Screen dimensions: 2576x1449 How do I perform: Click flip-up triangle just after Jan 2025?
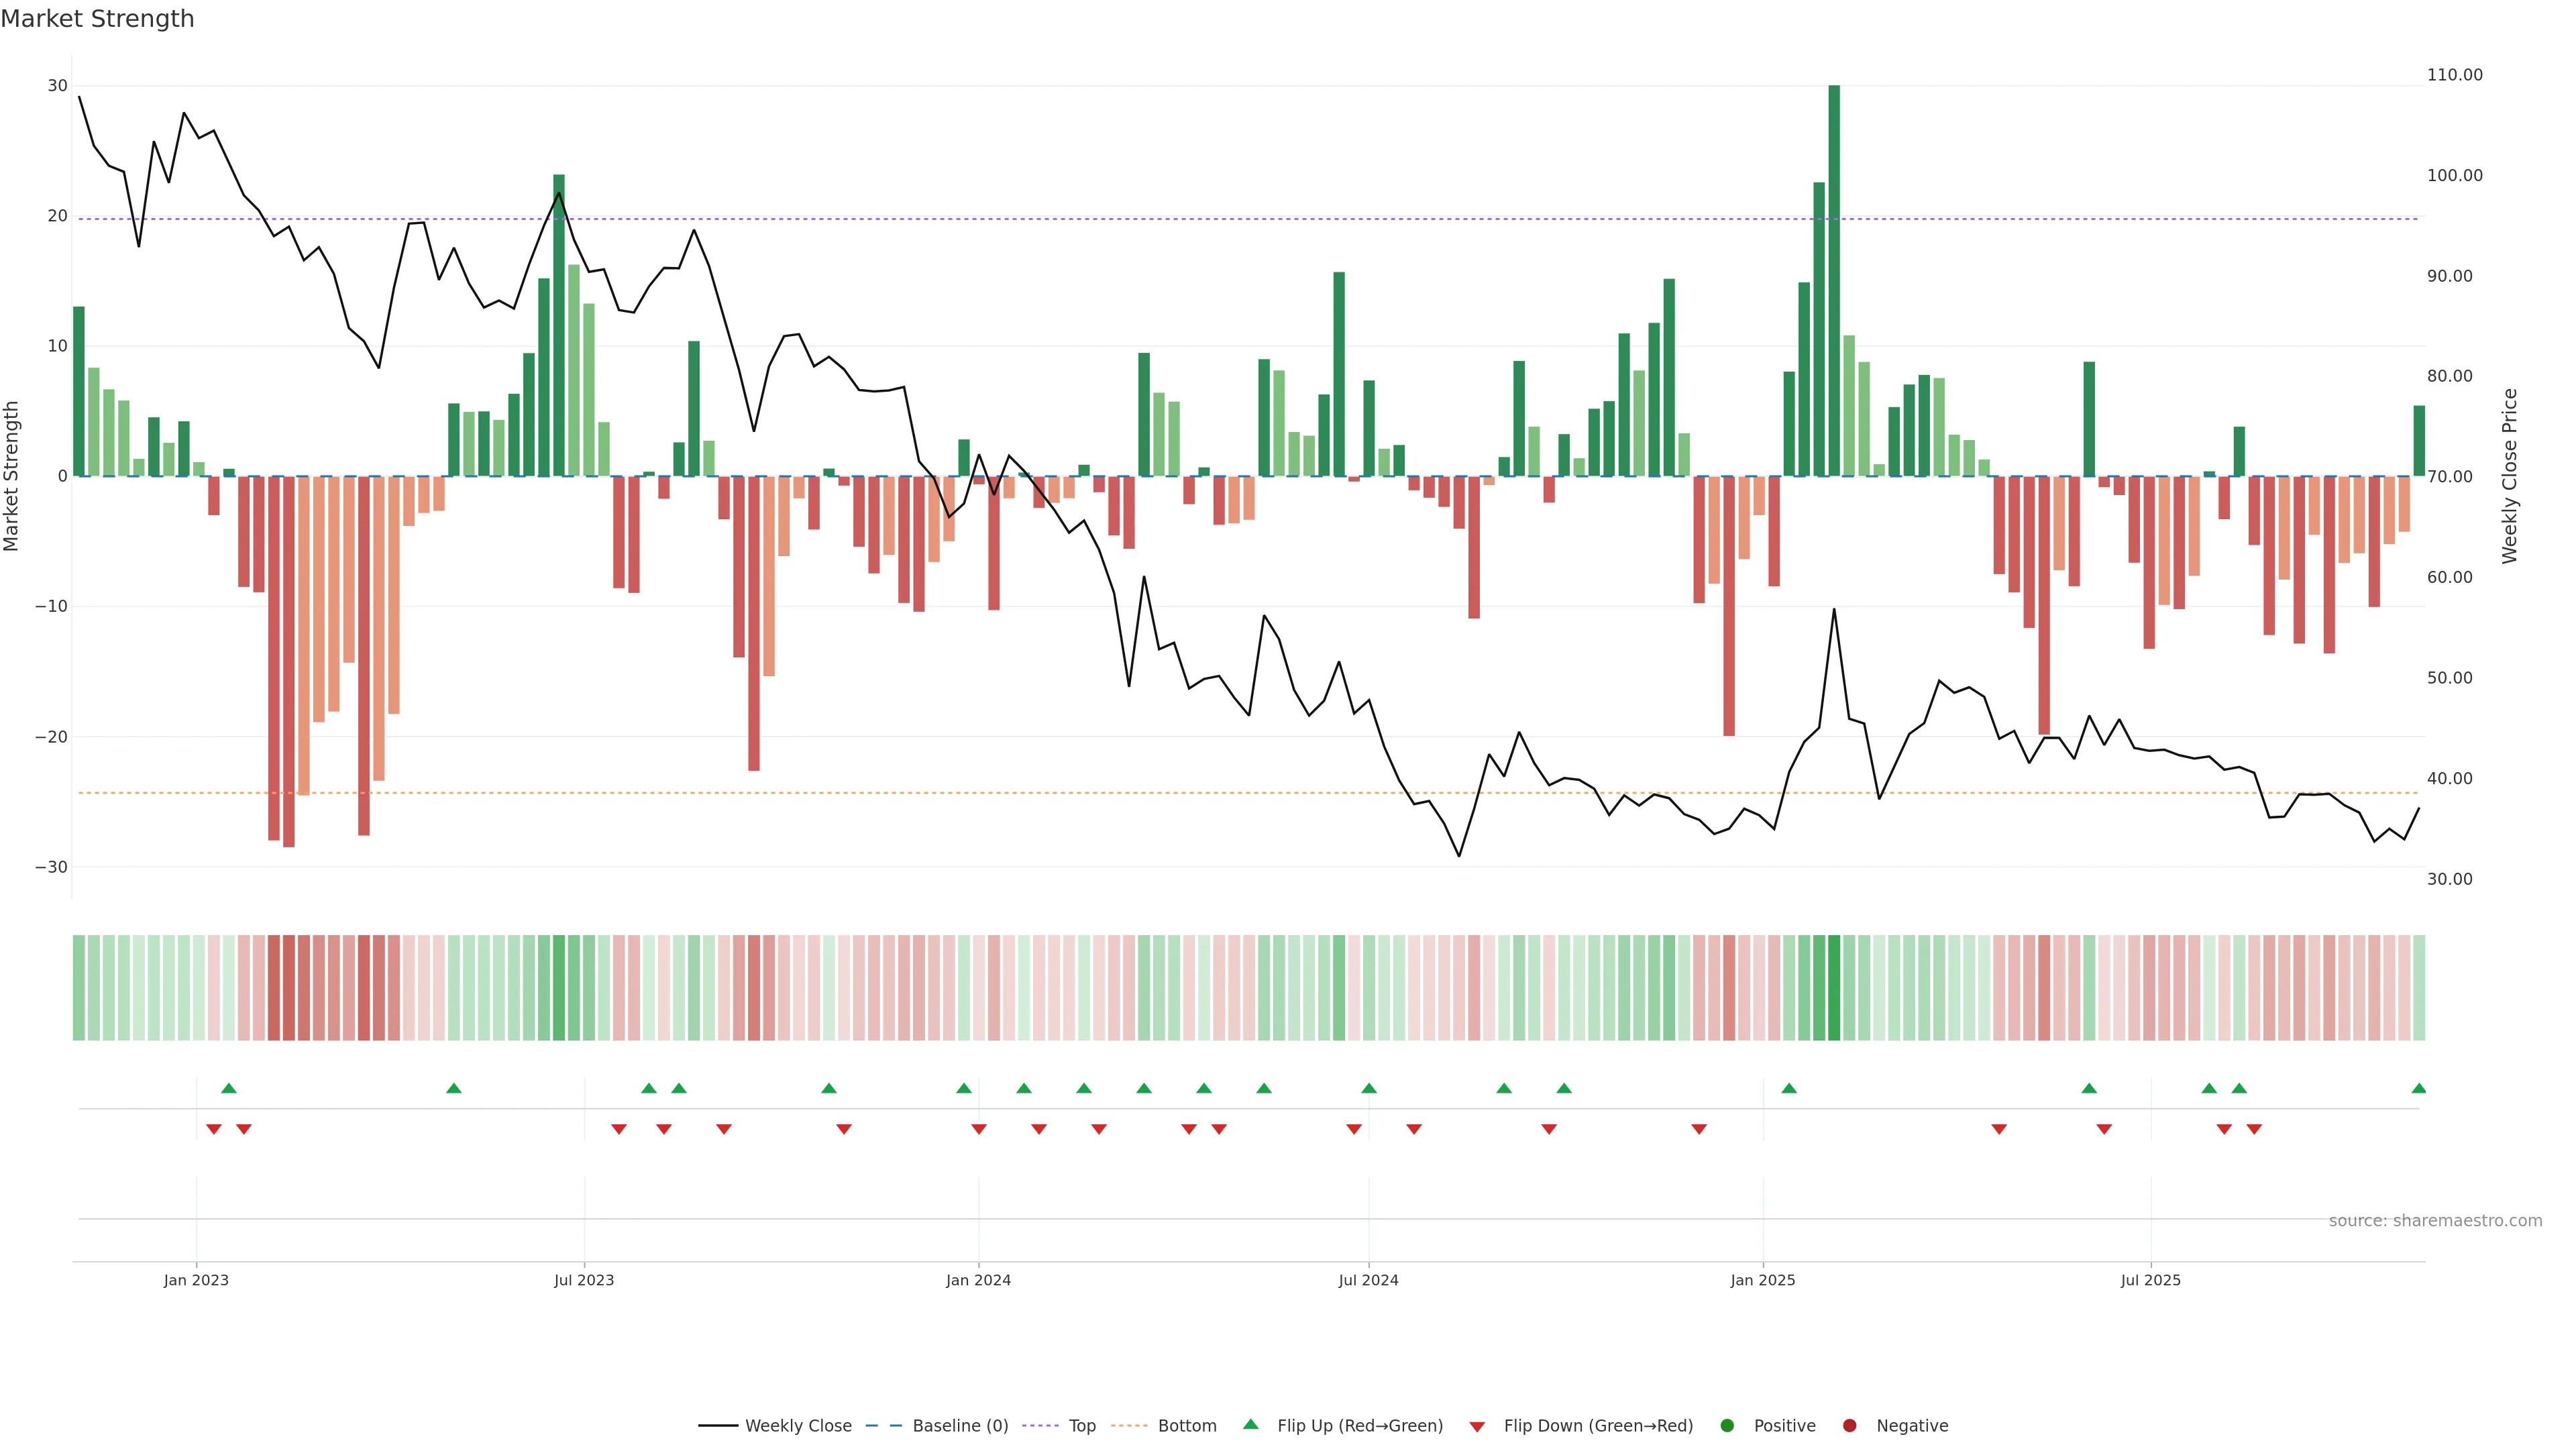point(1789,1088)
